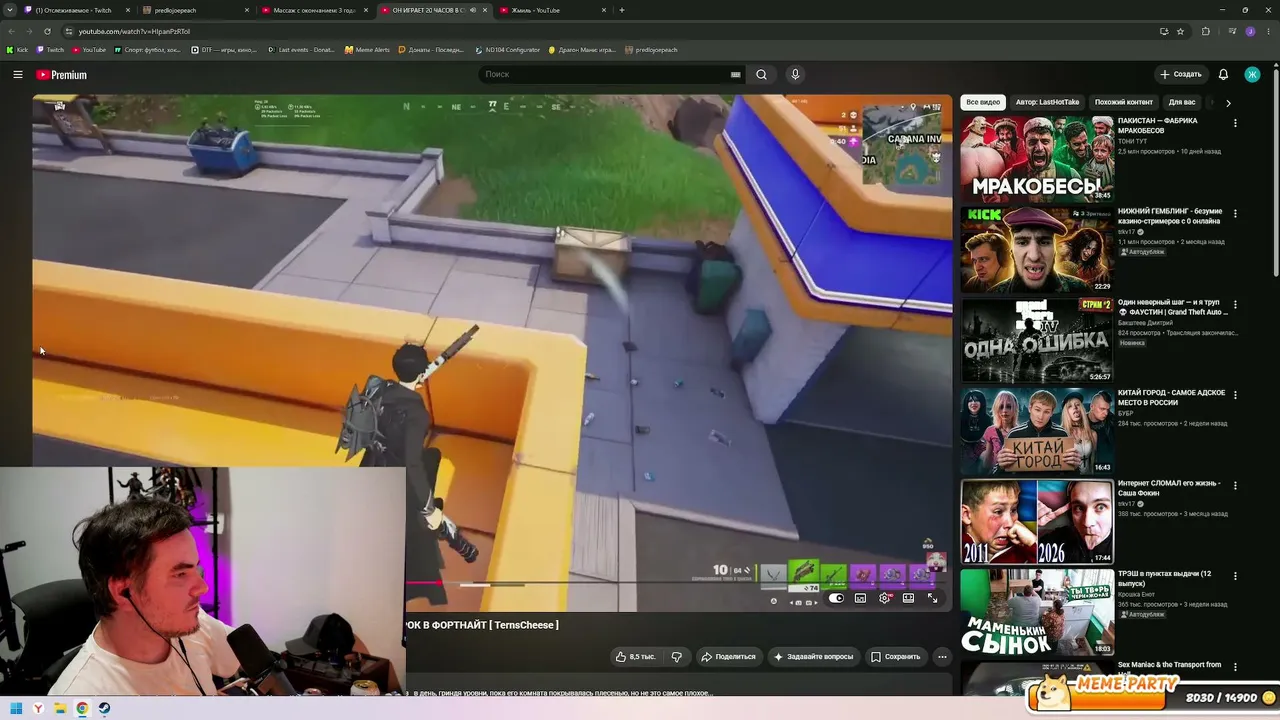Click Поделиться share button
This screenshot has width=1280, height=720.
click(x=728, y=657)
